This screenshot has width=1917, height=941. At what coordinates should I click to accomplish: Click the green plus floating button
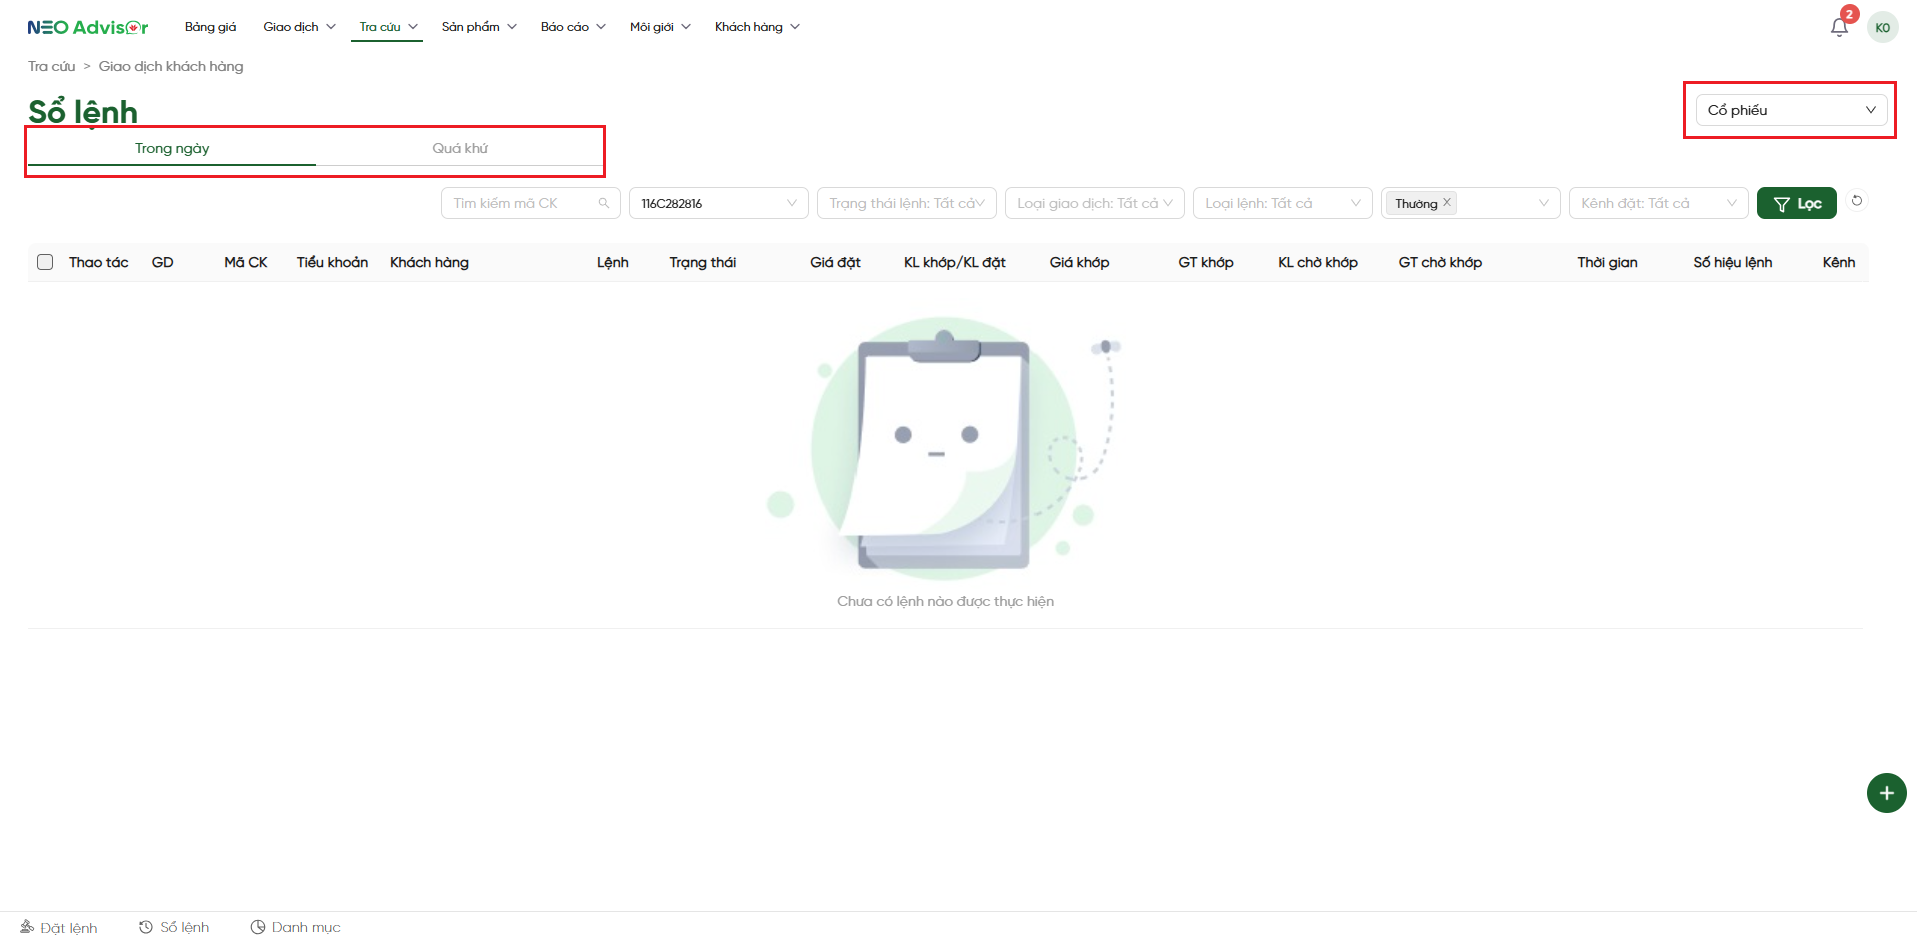click(1886, 793)
